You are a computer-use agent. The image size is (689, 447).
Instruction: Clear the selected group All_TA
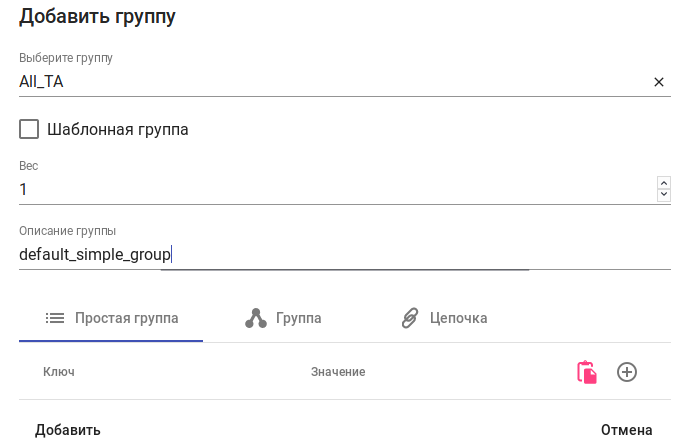(659, 82)
